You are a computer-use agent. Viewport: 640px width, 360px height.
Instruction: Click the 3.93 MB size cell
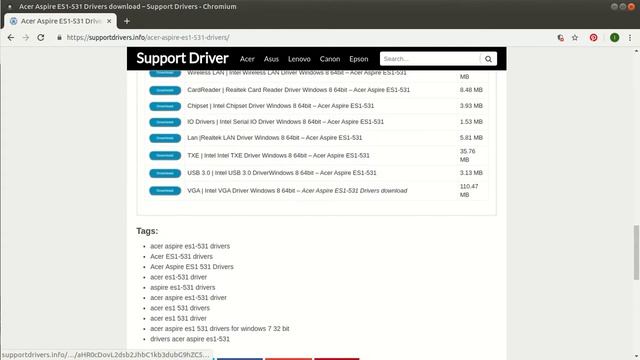[471, 106]
